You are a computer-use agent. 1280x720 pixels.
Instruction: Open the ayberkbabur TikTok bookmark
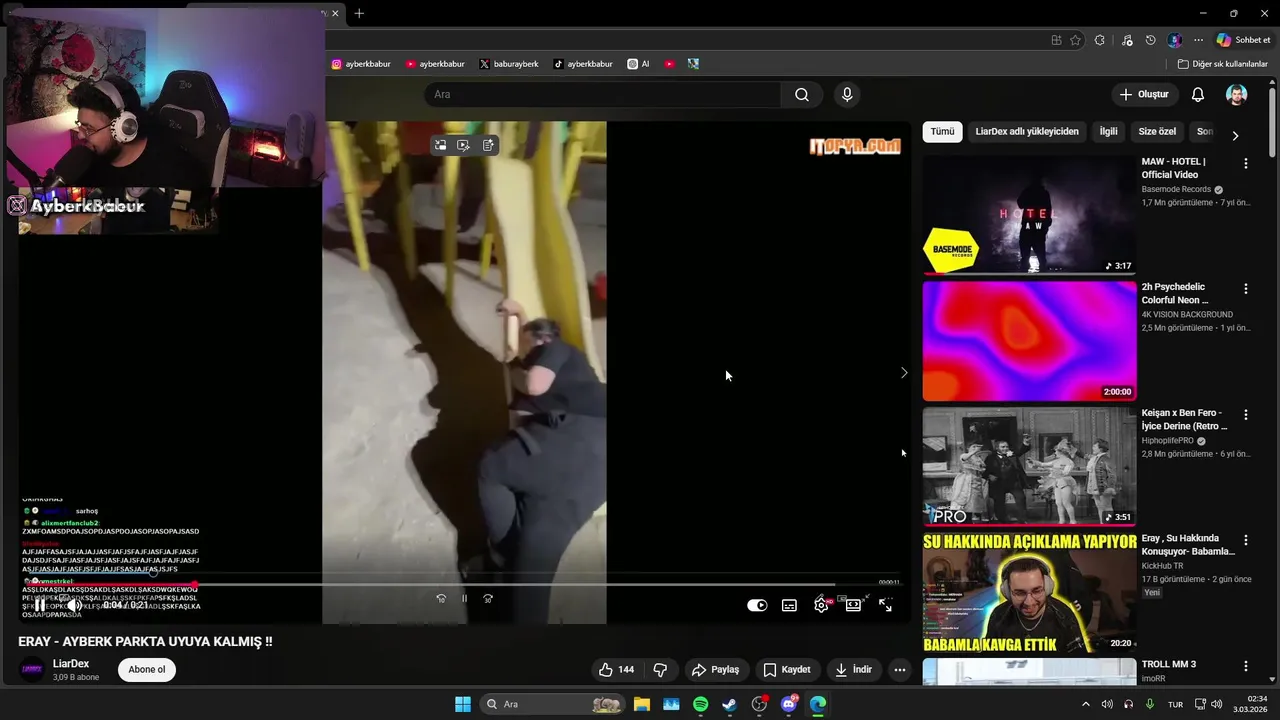[583, 64]
